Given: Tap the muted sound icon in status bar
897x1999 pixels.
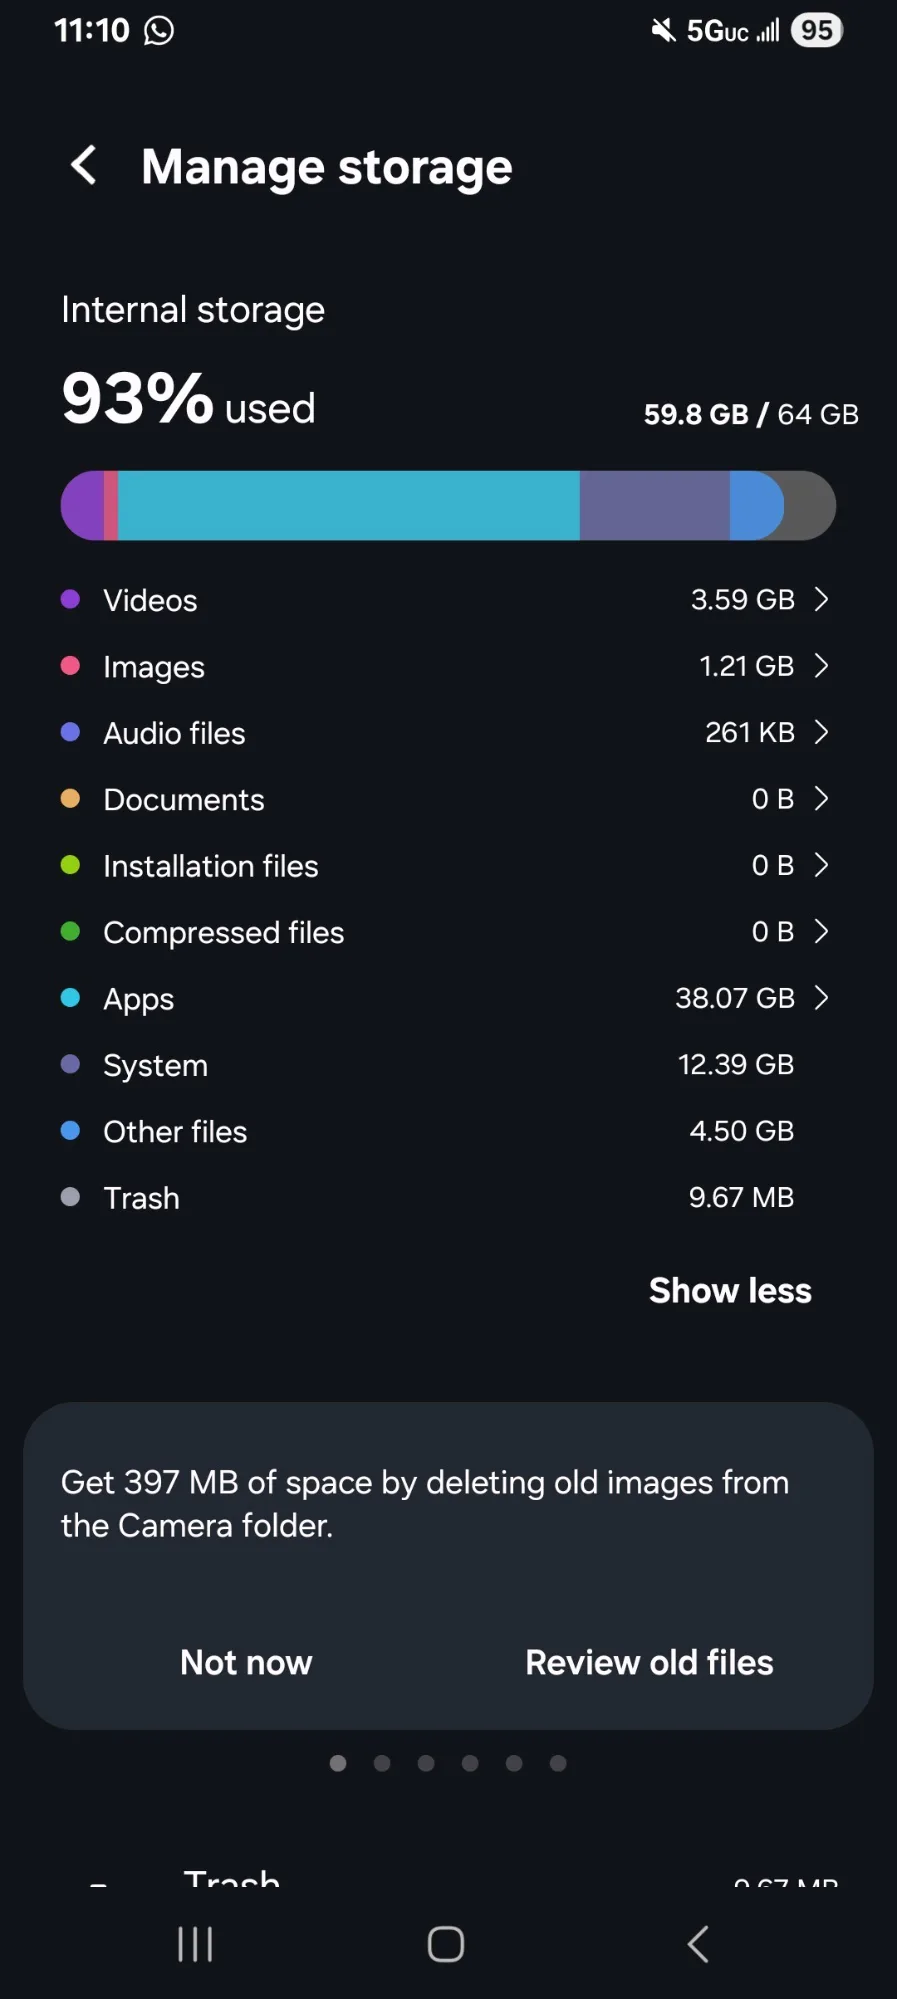Looking at the screenshot, I should (x=663, y=31).
